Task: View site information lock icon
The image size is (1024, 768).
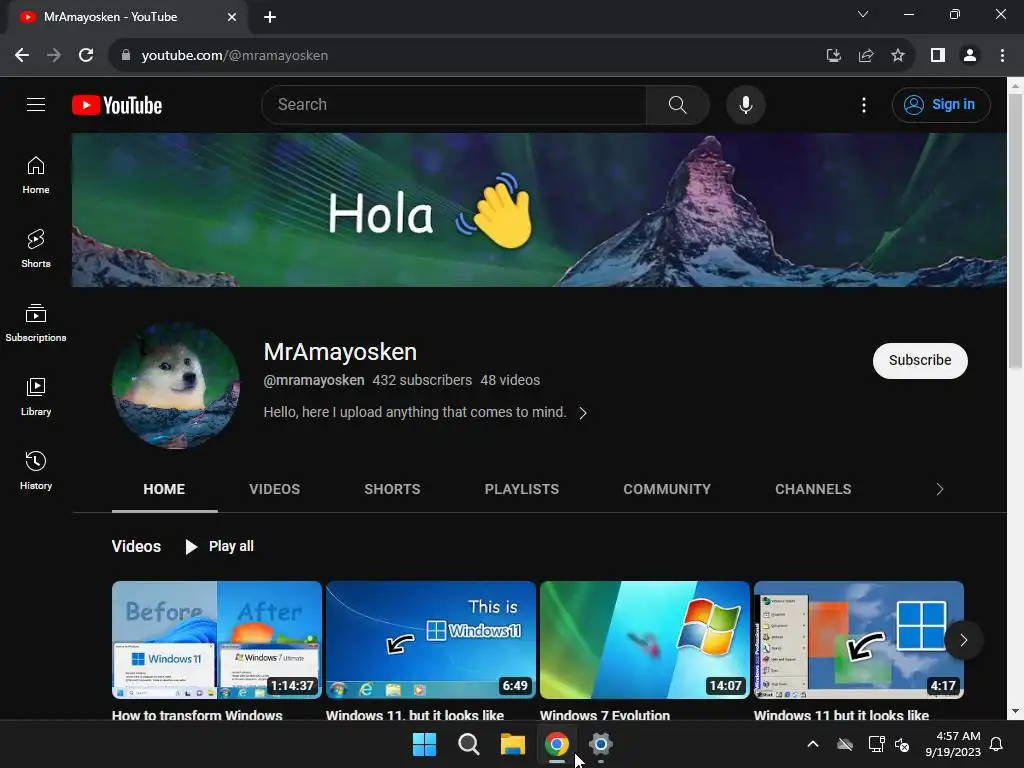Action: [126, 56]
